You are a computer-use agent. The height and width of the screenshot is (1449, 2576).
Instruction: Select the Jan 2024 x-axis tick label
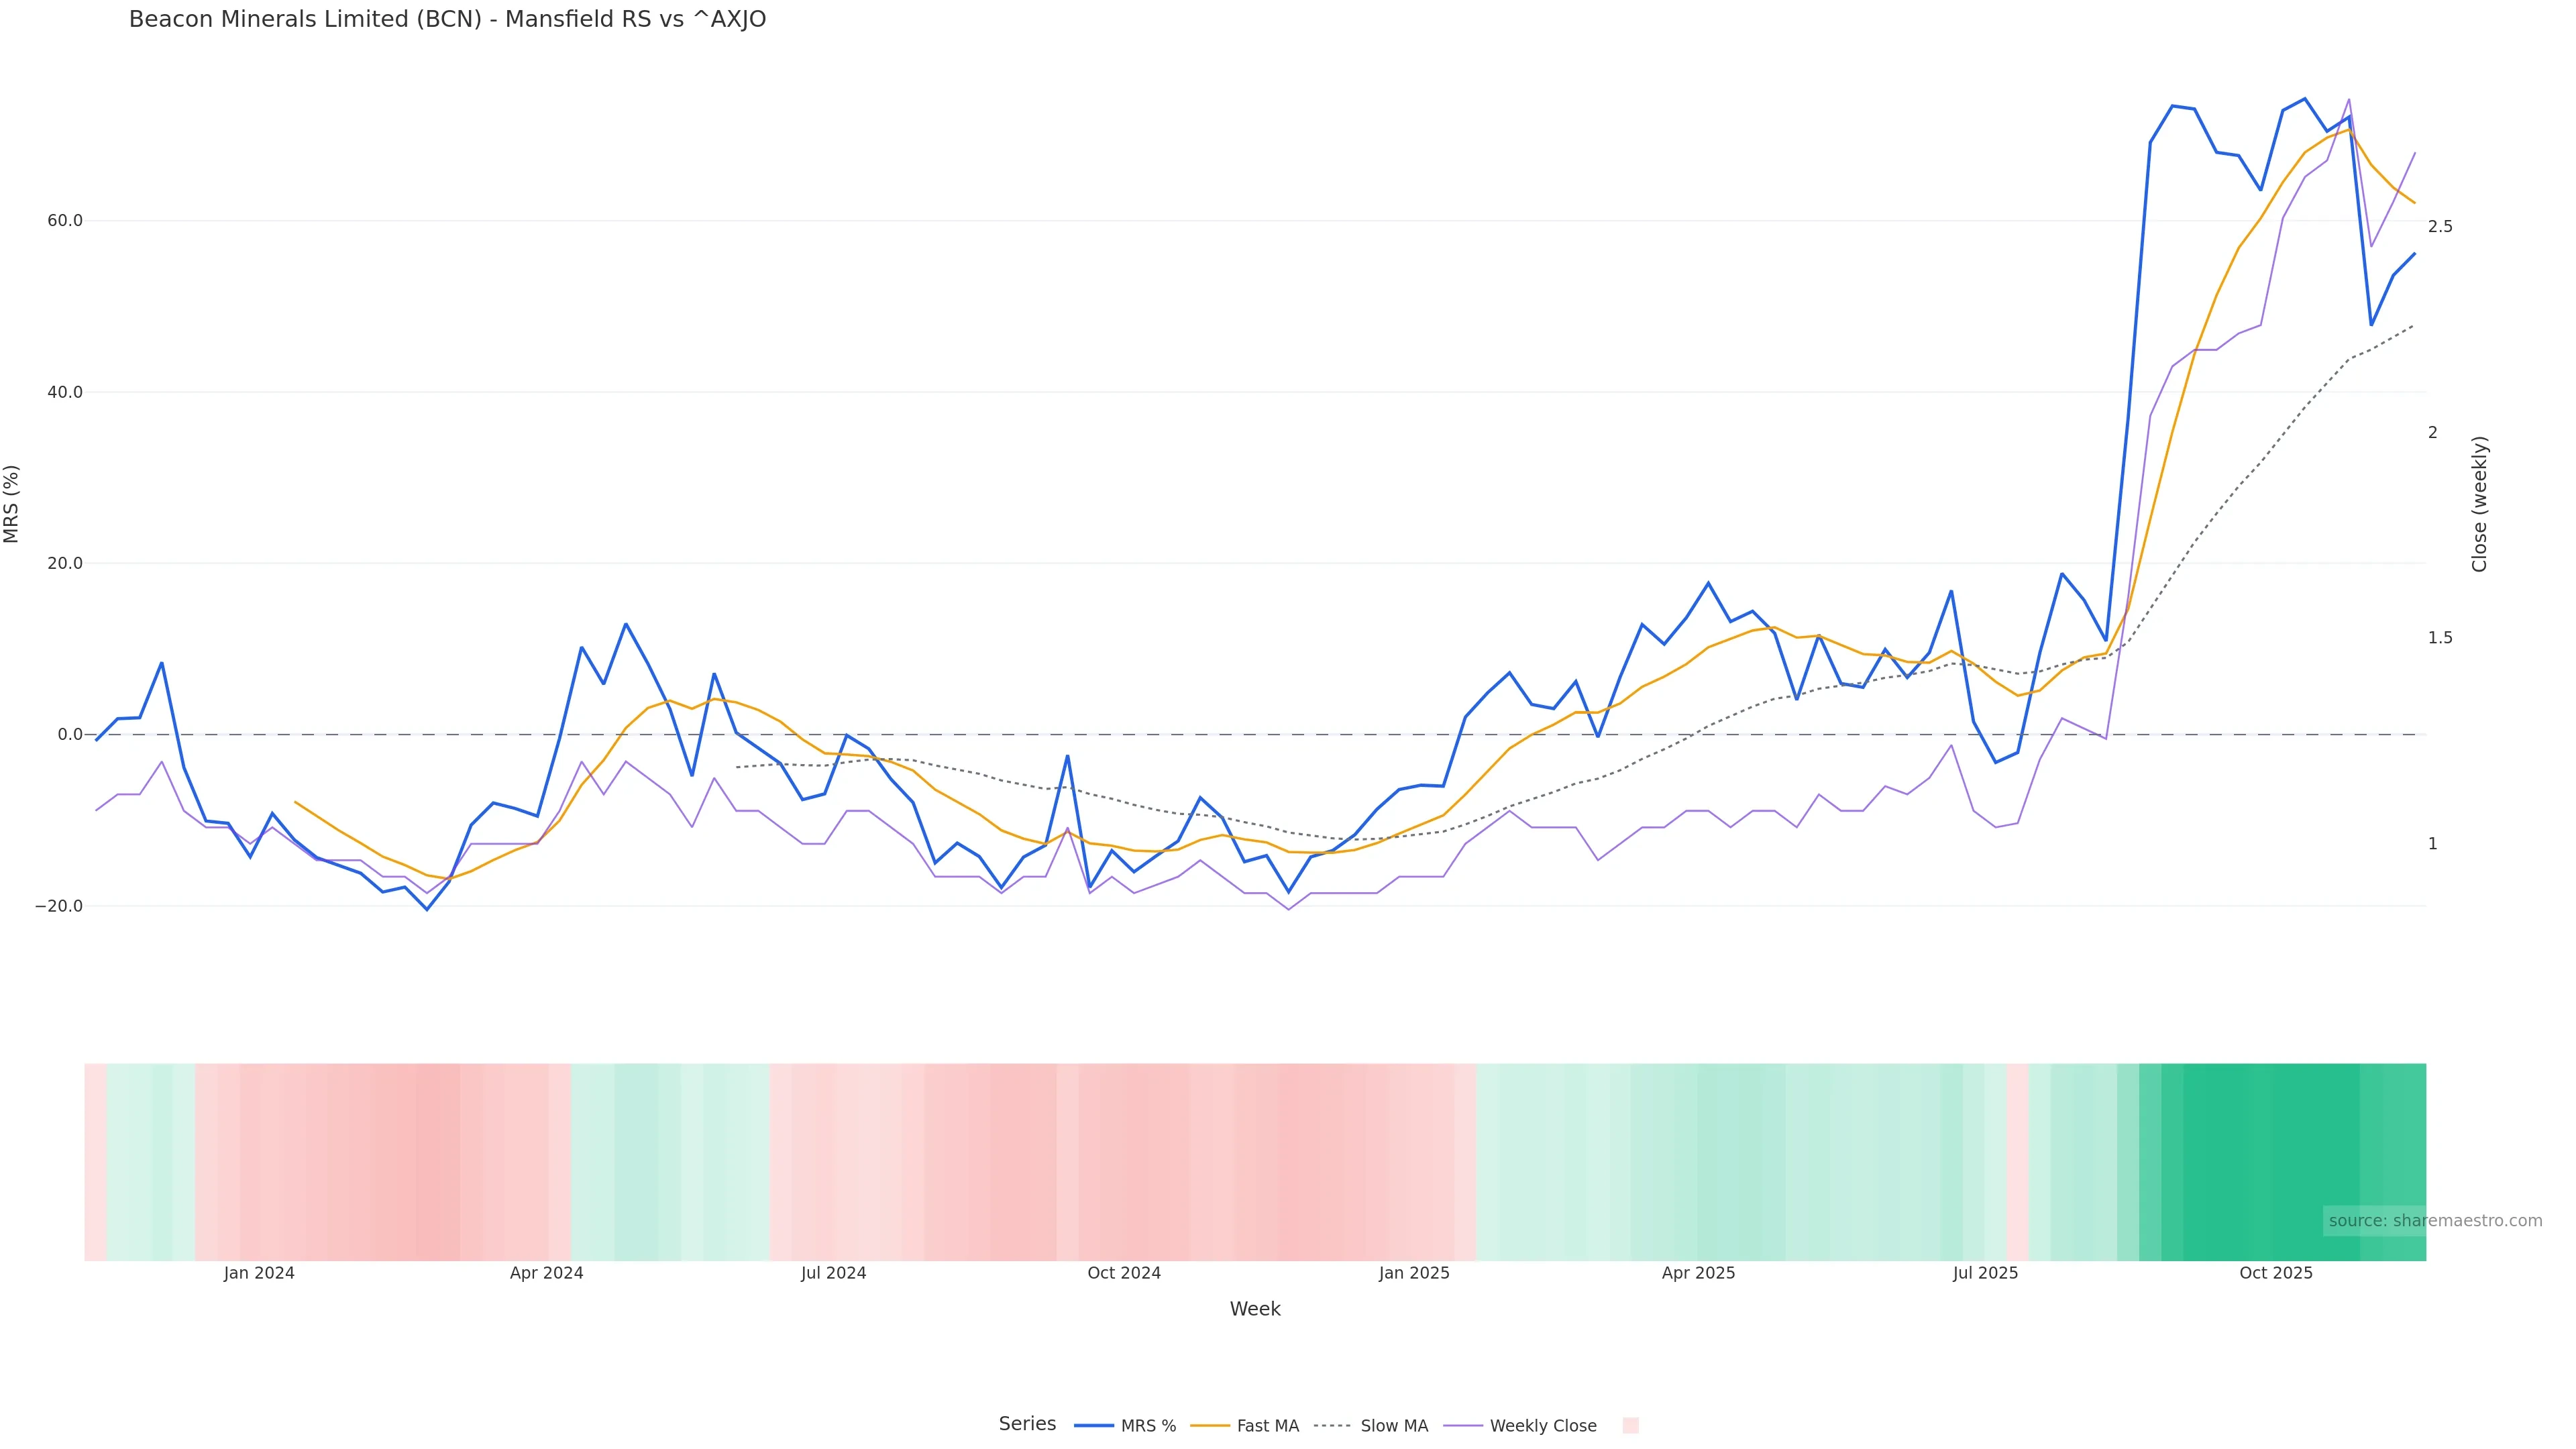click(259, 1273)
